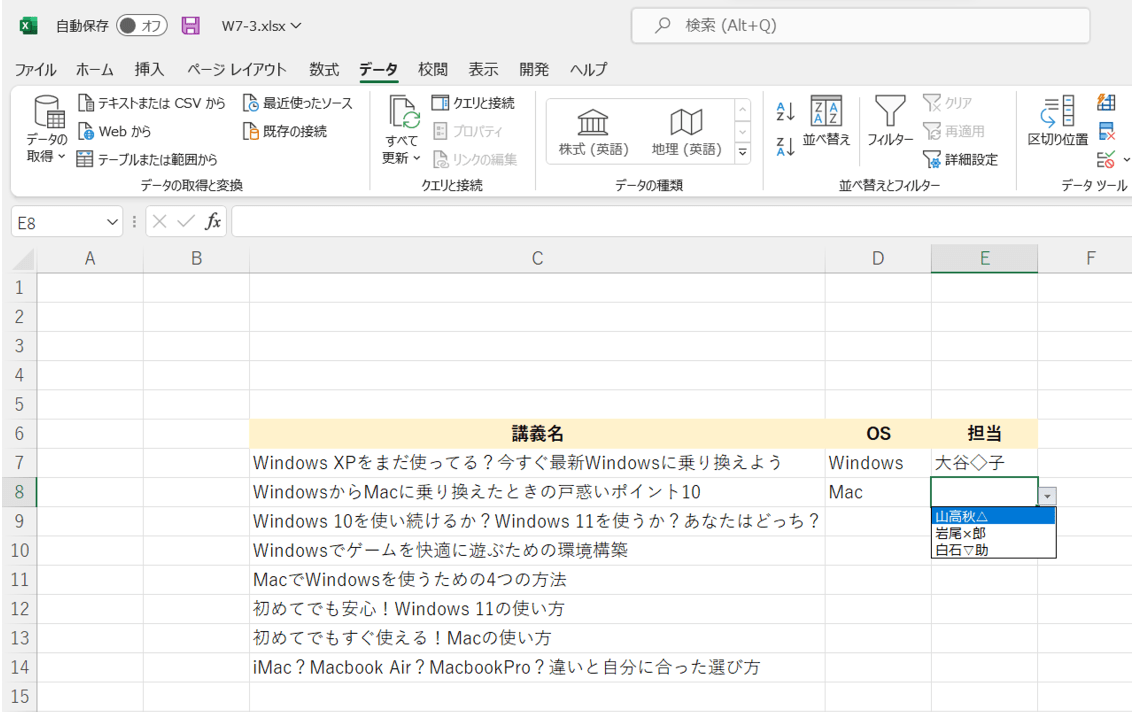Open 最近使ったソース
Viewport: 1132px width, 712px height.
298,103
